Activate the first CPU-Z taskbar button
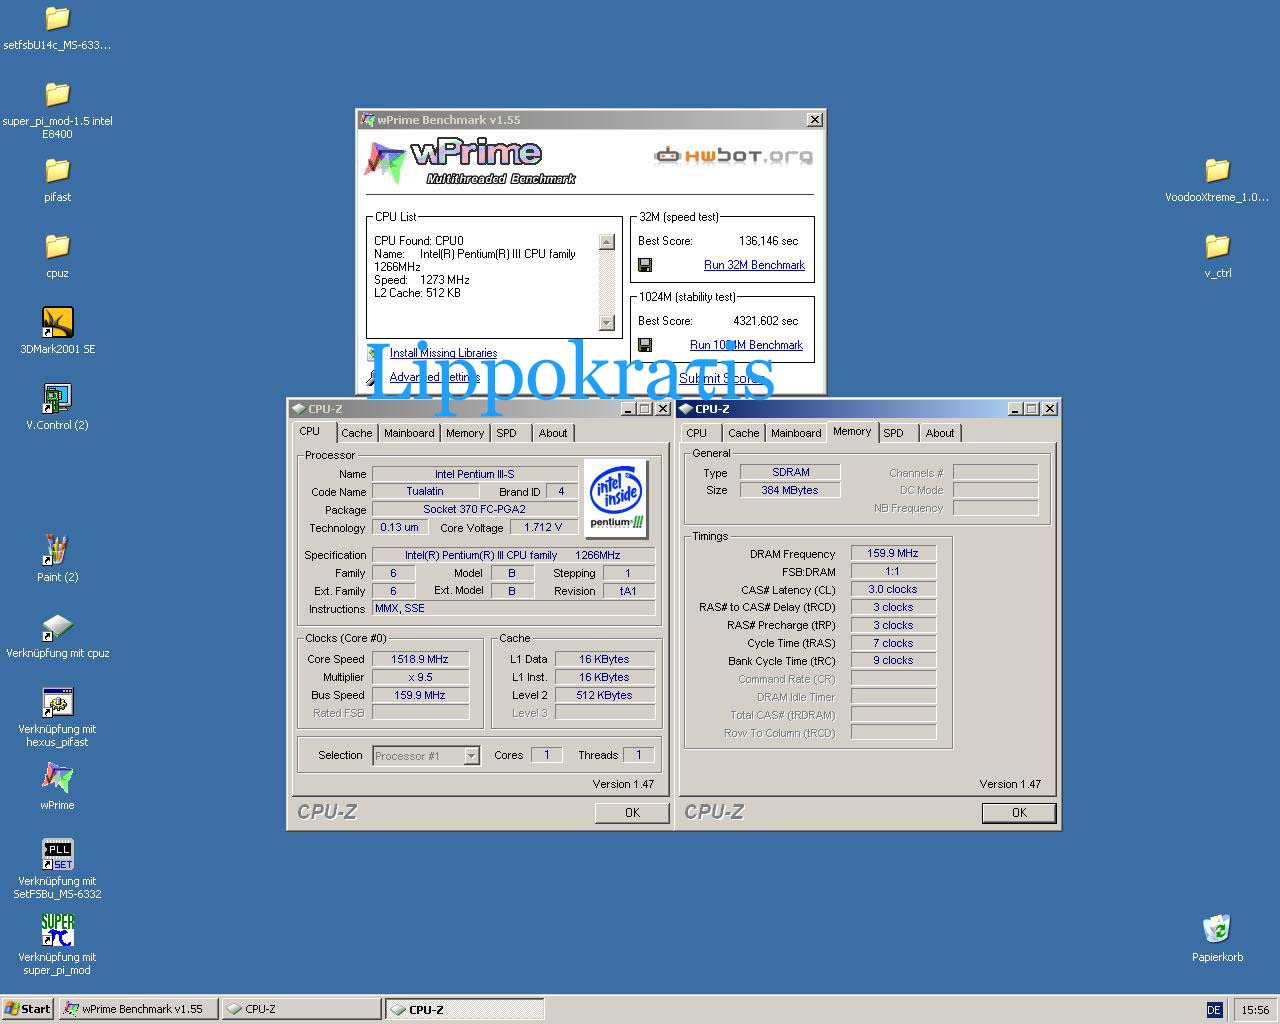The height and width of the screenshot is (1024, 1280). point(301,1009)
